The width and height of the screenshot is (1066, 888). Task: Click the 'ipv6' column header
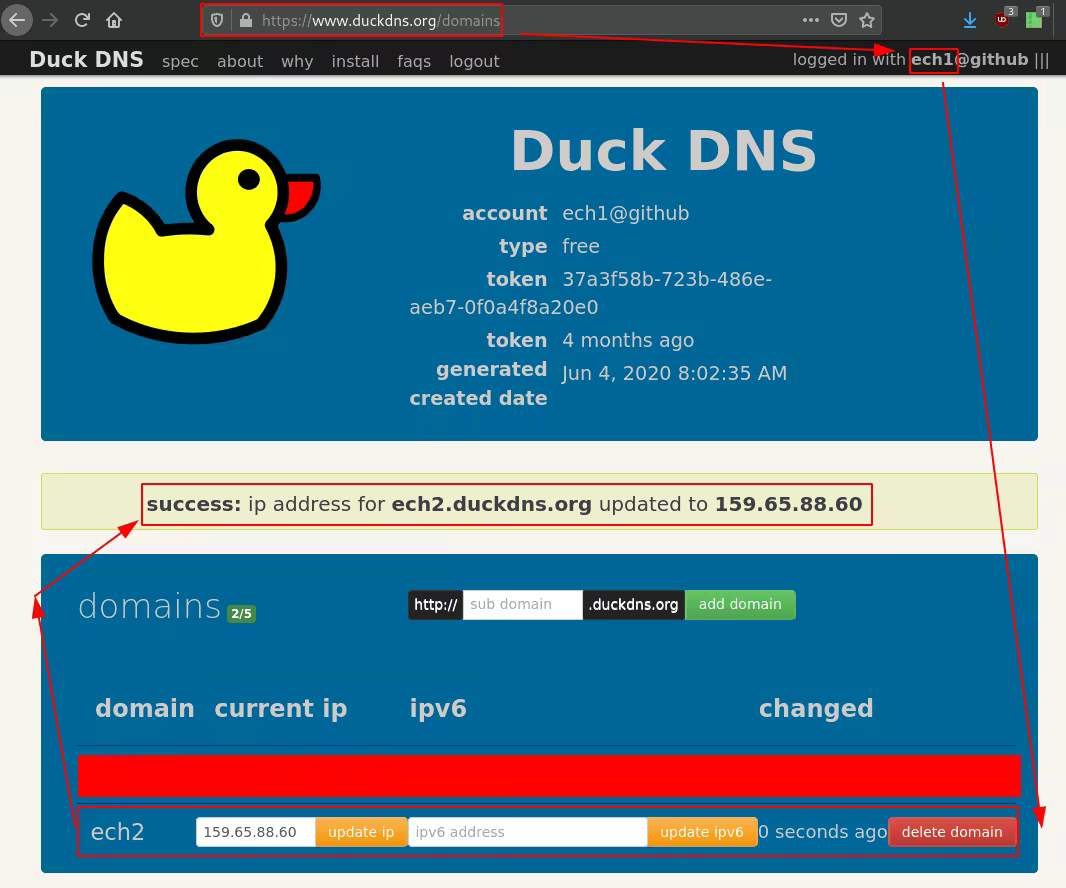pos(438,708)
